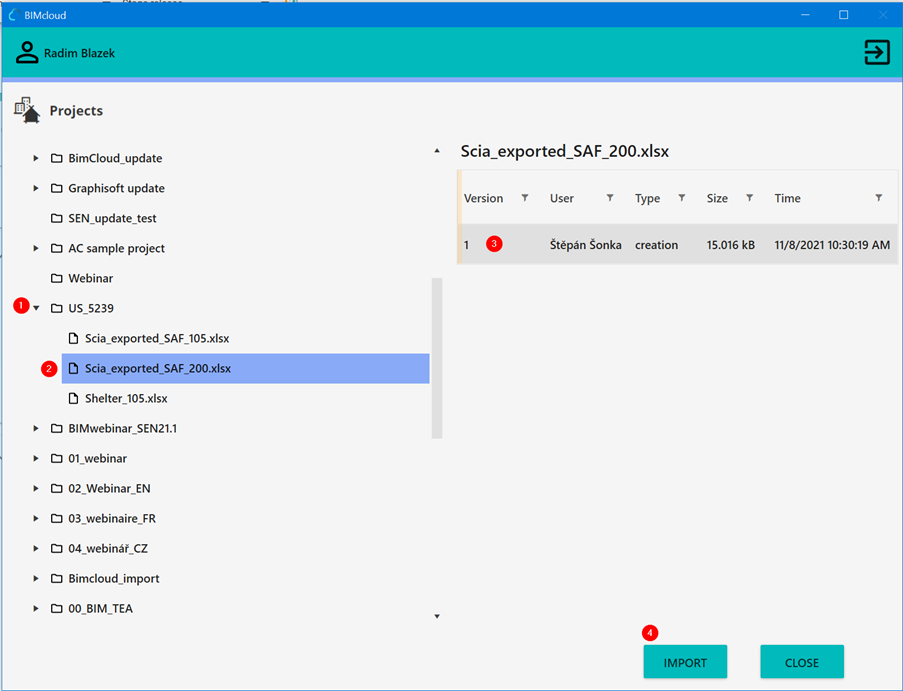
Task: Open the Time column filter
Action: point(878,198)
